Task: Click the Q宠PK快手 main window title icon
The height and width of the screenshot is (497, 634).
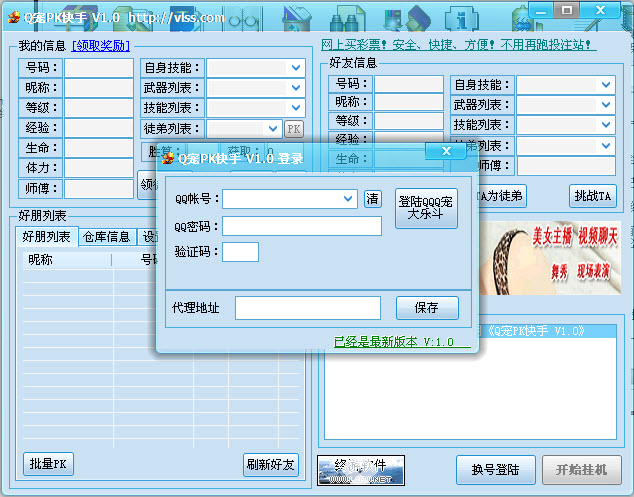Action: coord(14,17)
